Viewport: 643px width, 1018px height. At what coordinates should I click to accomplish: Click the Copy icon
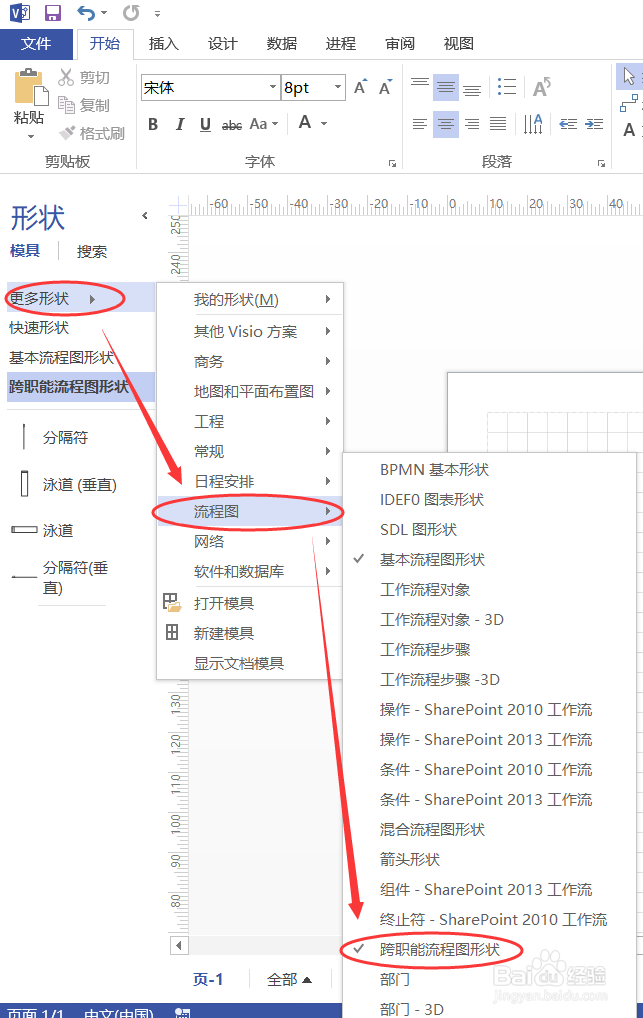click(66, 105)
